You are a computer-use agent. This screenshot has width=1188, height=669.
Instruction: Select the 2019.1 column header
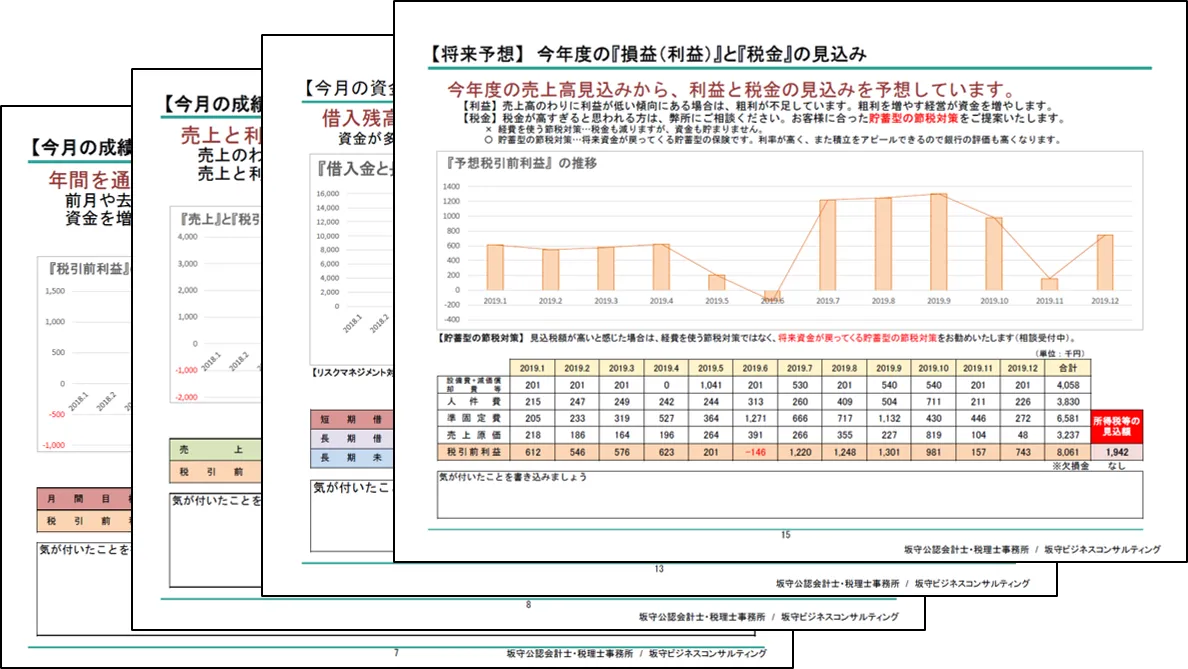[x=531, y=369]
